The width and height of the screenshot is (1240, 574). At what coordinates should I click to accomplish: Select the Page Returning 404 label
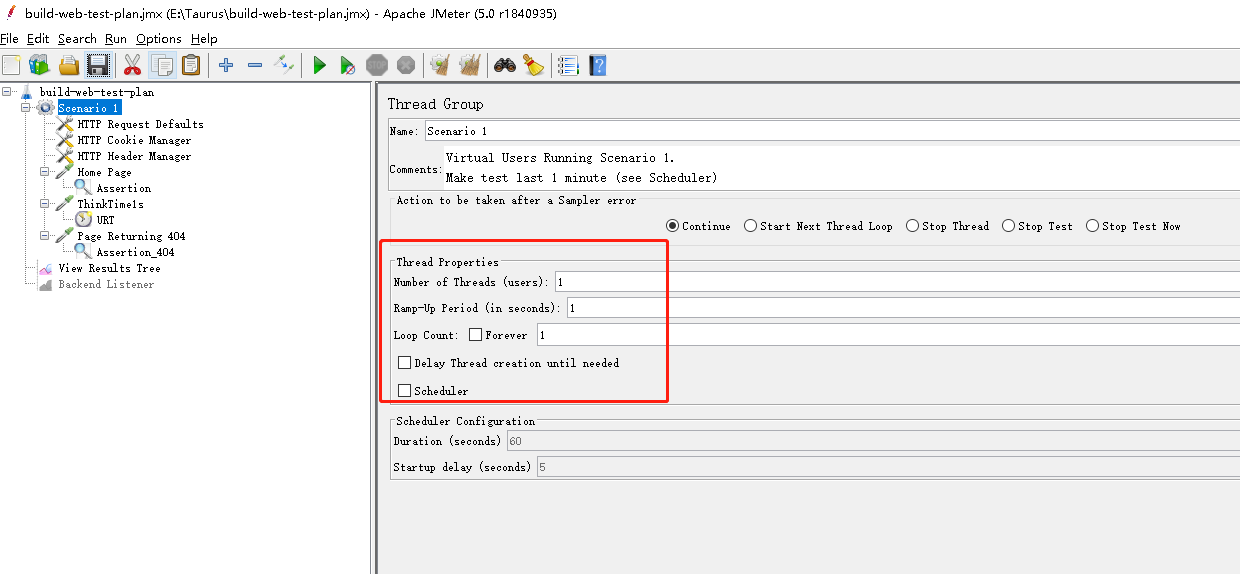click(131, 236)
